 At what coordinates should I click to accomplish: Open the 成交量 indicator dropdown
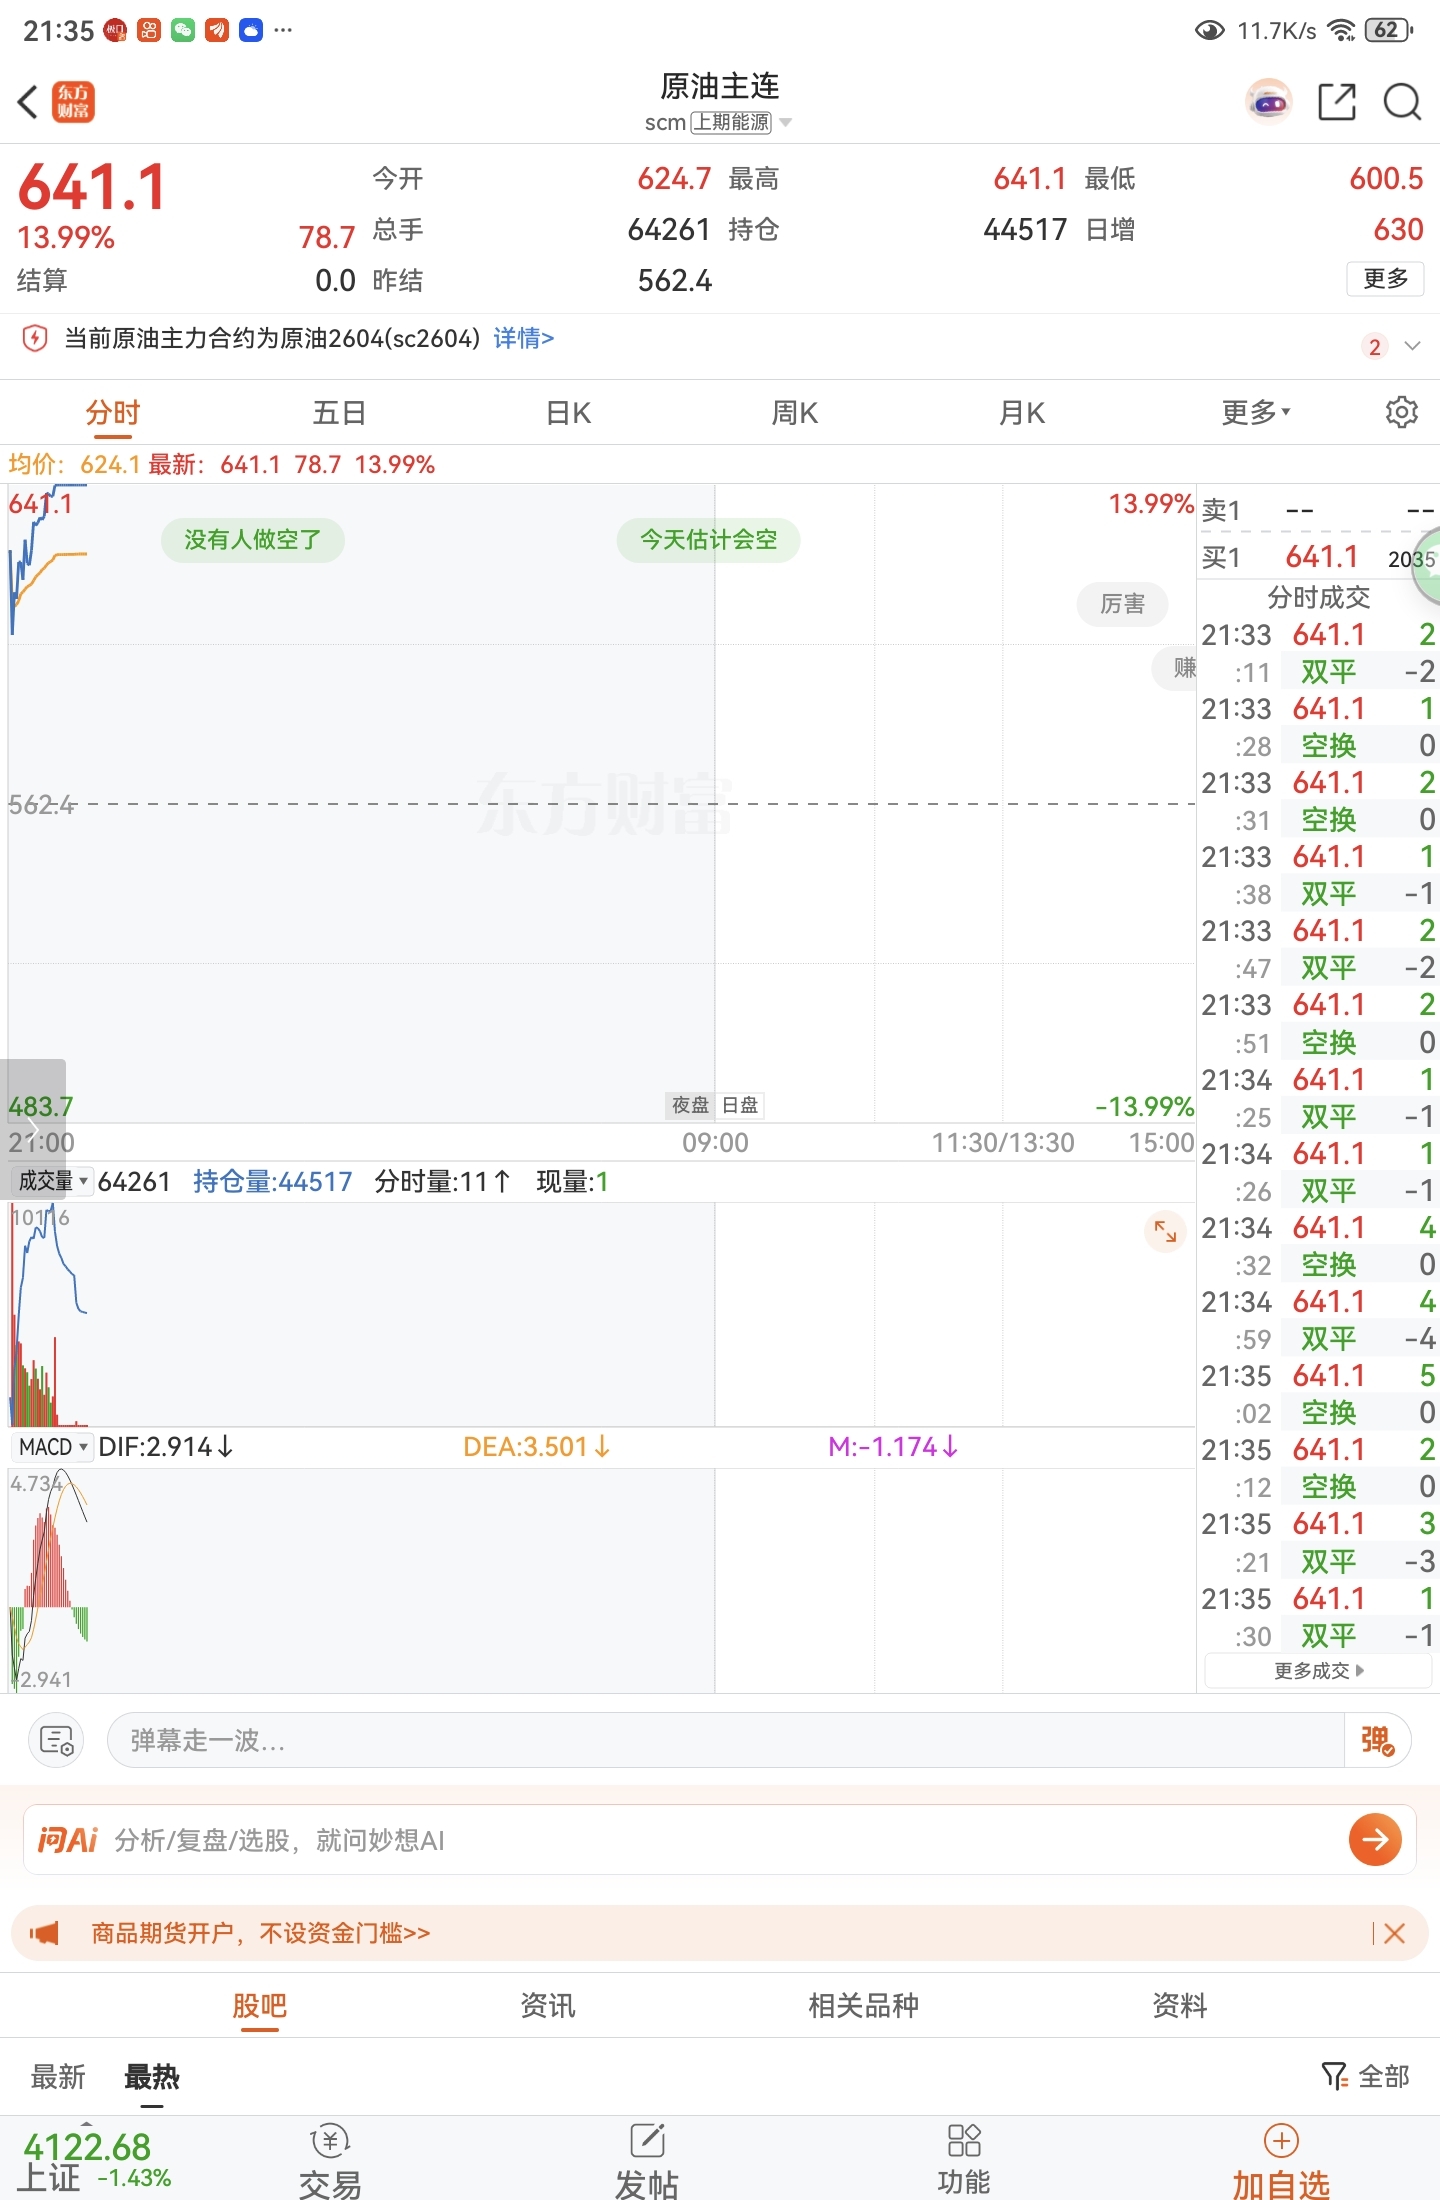pos(53,1181)
